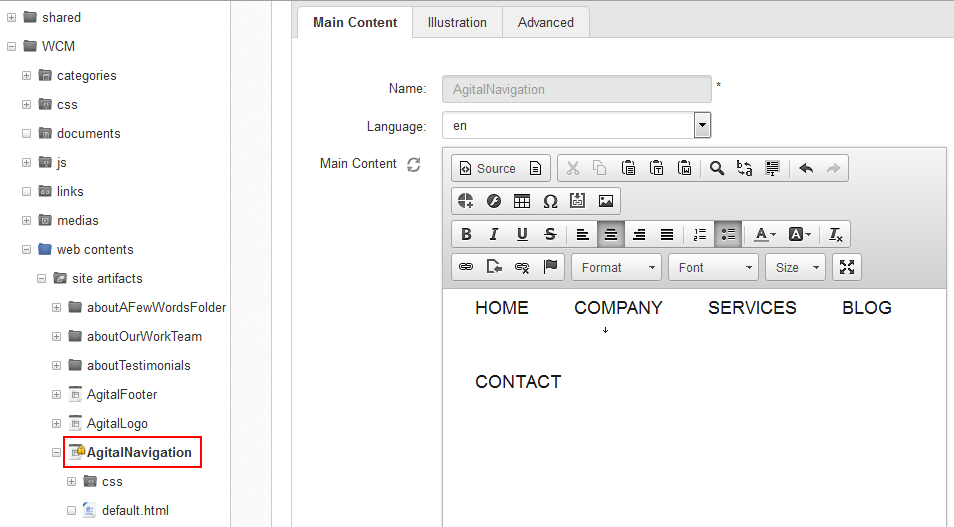Select default.html in the tree

[135, 511]
